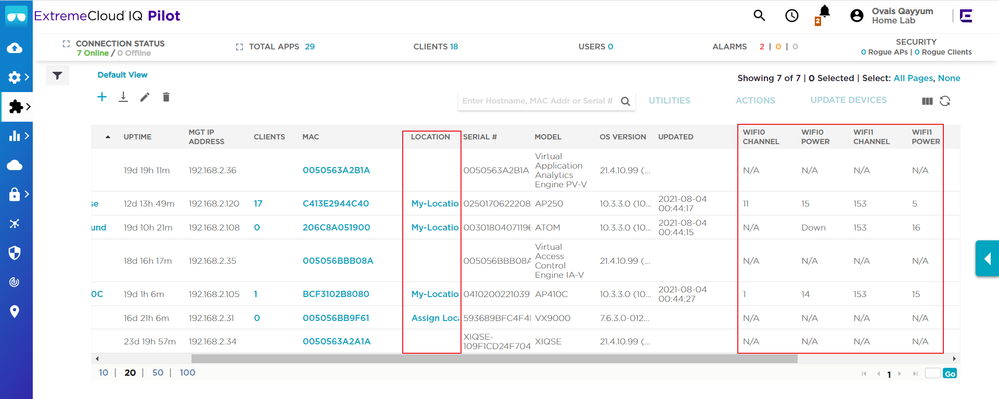The width and height of the screenshot is (999, 399).
Task: Open the Configure gear sidebar icon
Action: point(15,78)
